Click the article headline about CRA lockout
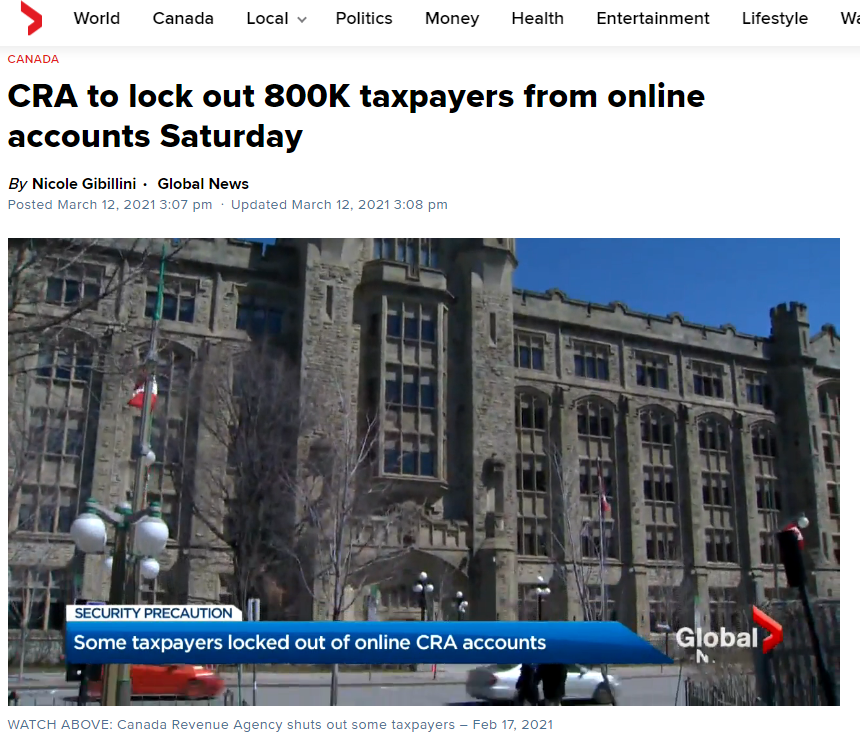Screen dimensions: 860x745 pos(356,116)
